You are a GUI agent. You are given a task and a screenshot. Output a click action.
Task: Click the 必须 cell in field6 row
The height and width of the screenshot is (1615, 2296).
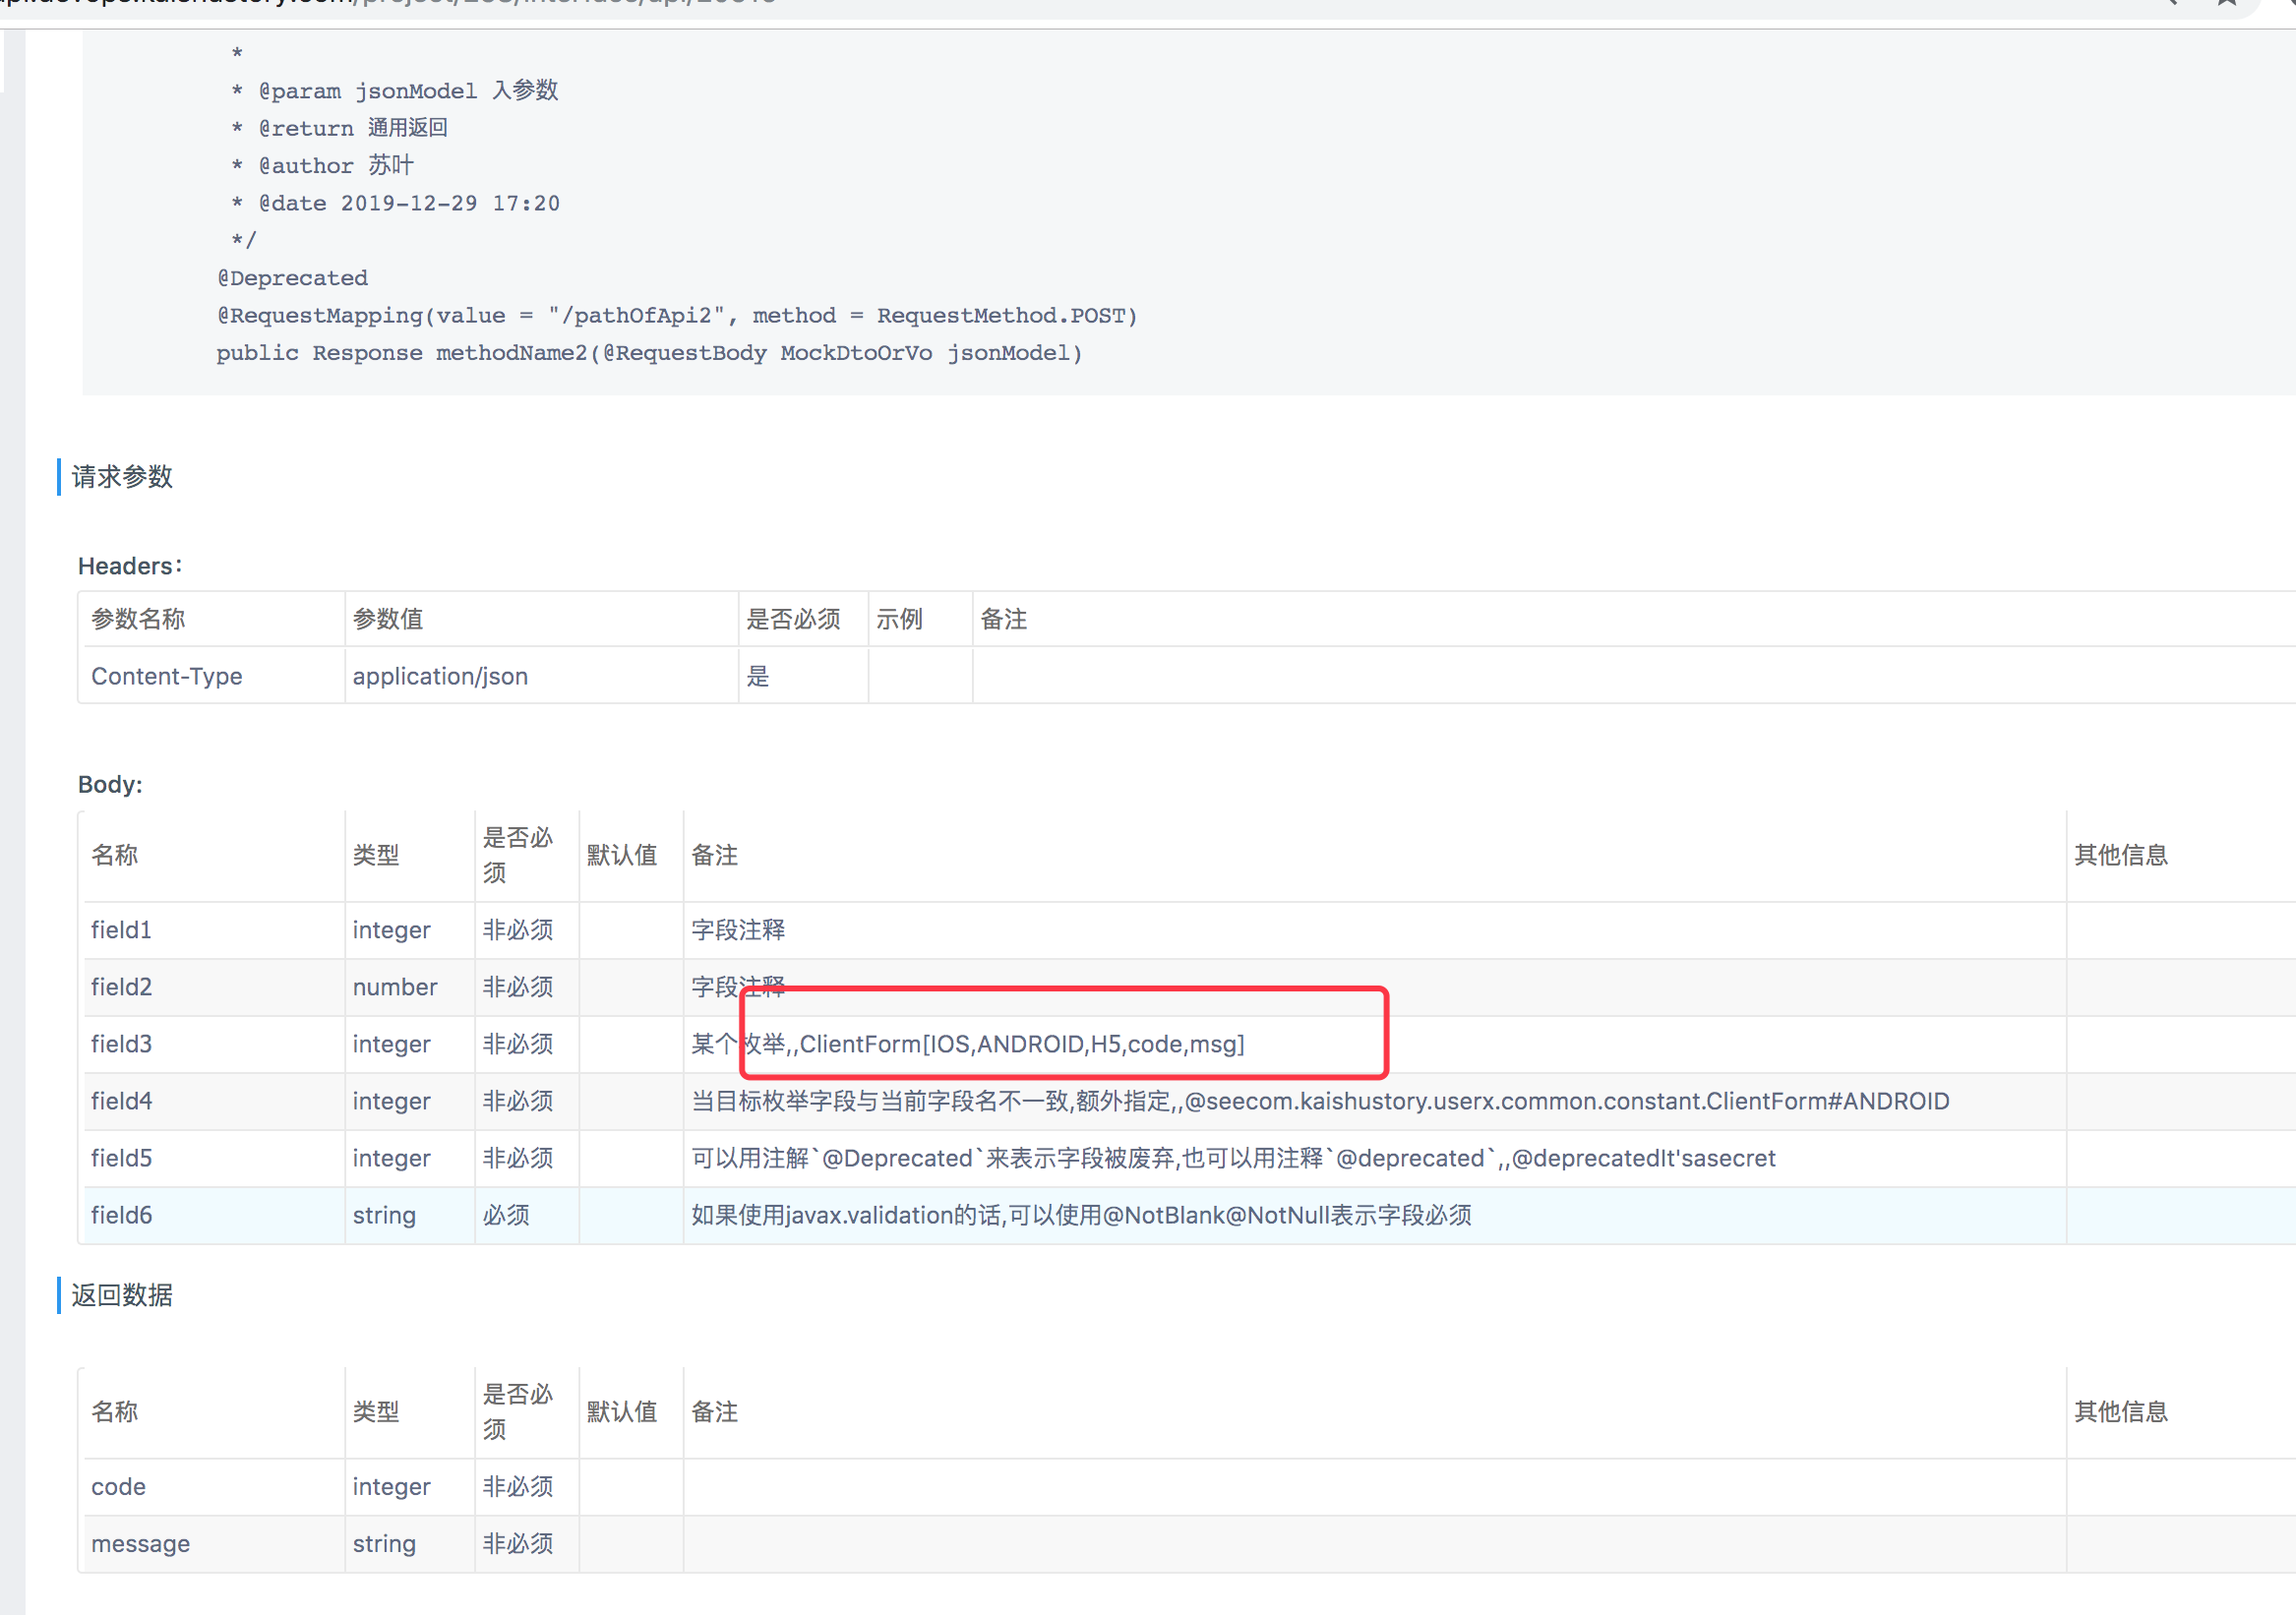point(506,1215)
